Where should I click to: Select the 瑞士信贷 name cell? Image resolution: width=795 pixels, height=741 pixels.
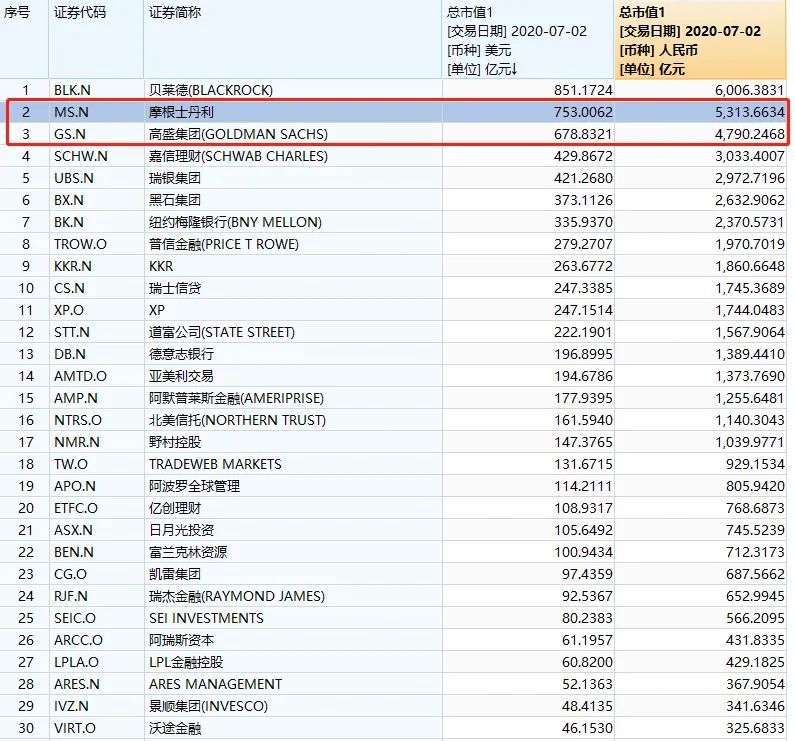175,288
